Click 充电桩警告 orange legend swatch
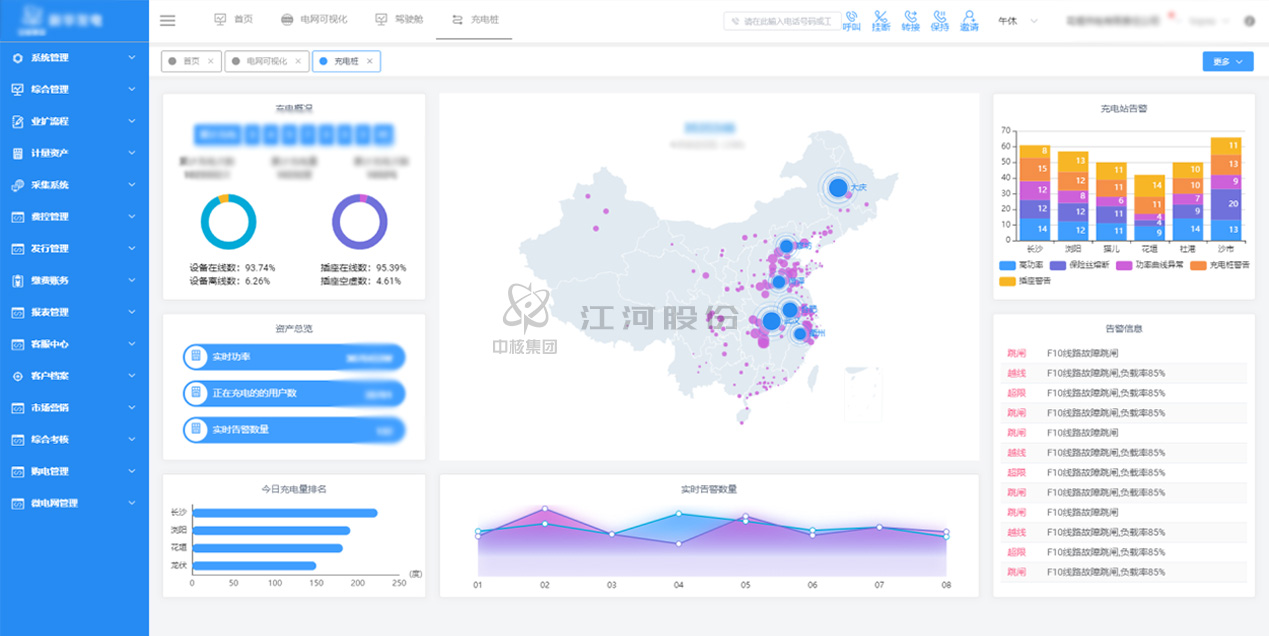This screenshot has height=636, width=1269. click(x=1199, y=265)
